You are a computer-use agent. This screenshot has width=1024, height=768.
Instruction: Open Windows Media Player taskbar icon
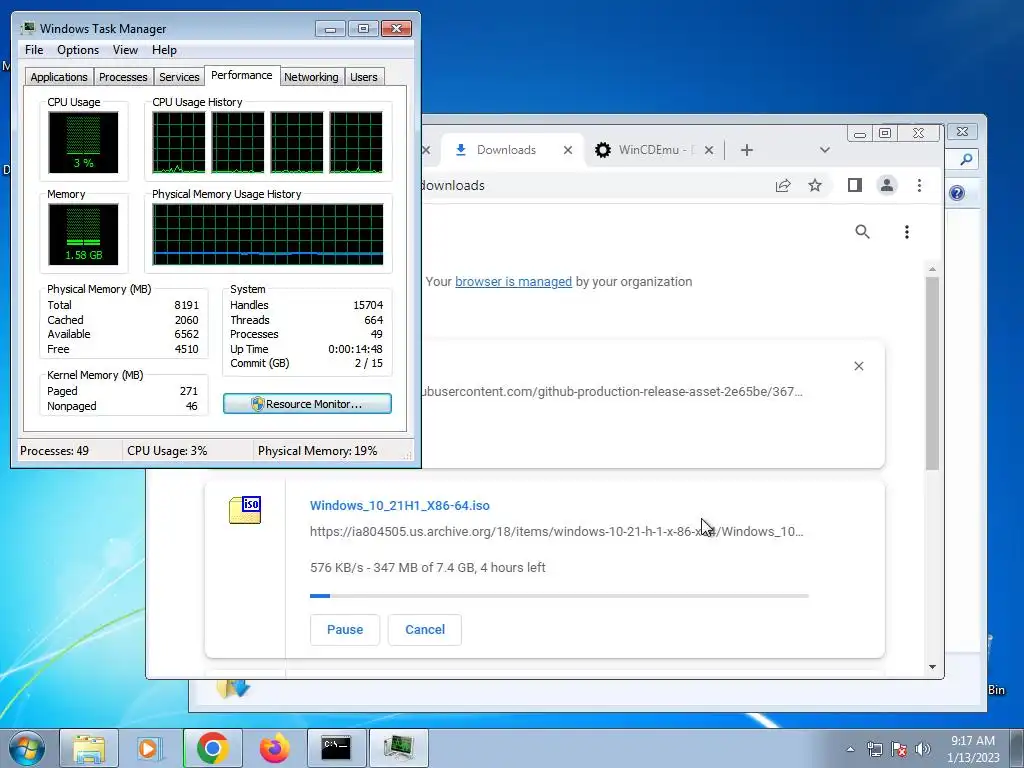pyautogui.click(x=150, y=748)
